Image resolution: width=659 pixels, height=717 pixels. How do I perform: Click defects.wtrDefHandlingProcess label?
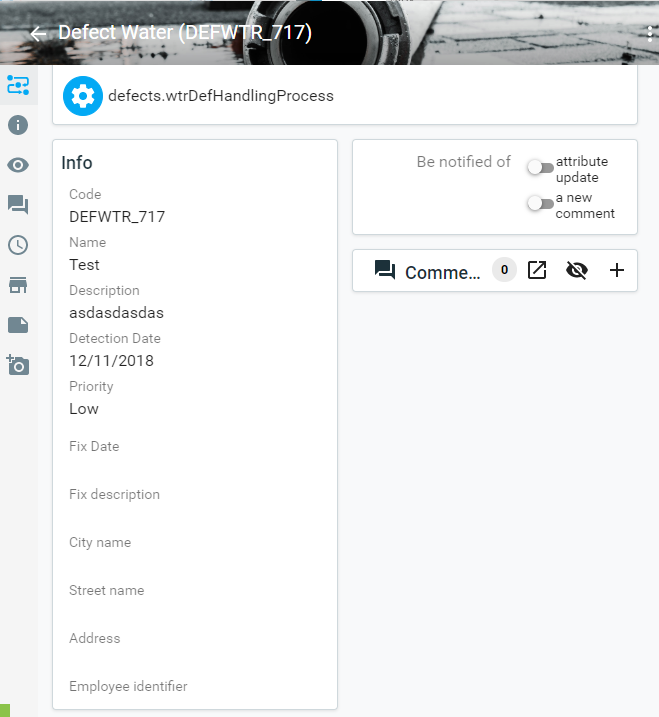(221, 96)
